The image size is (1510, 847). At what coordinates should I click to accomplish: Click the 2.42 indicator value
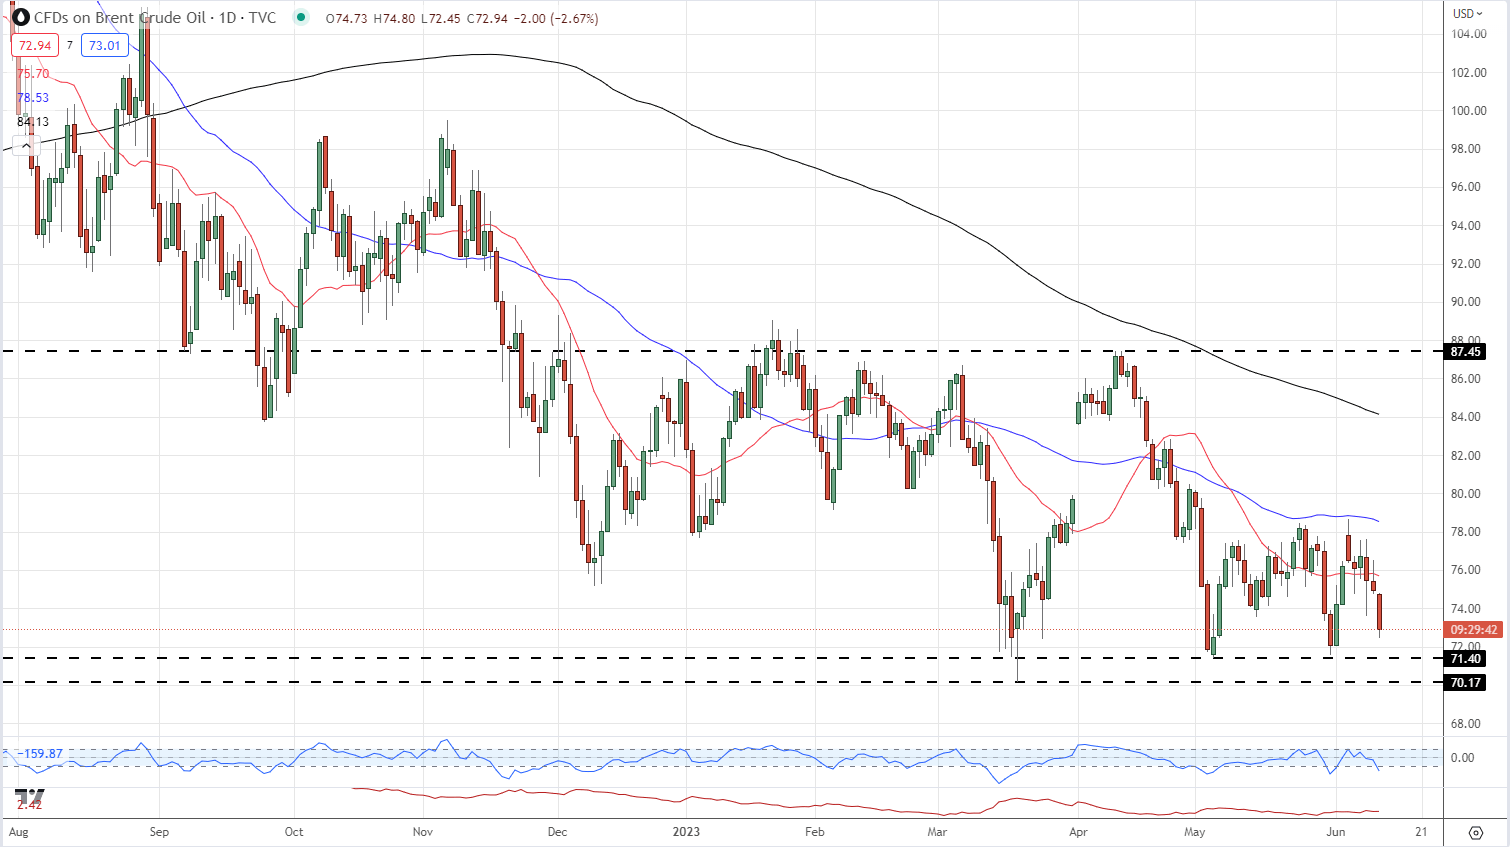click(29, 804)
